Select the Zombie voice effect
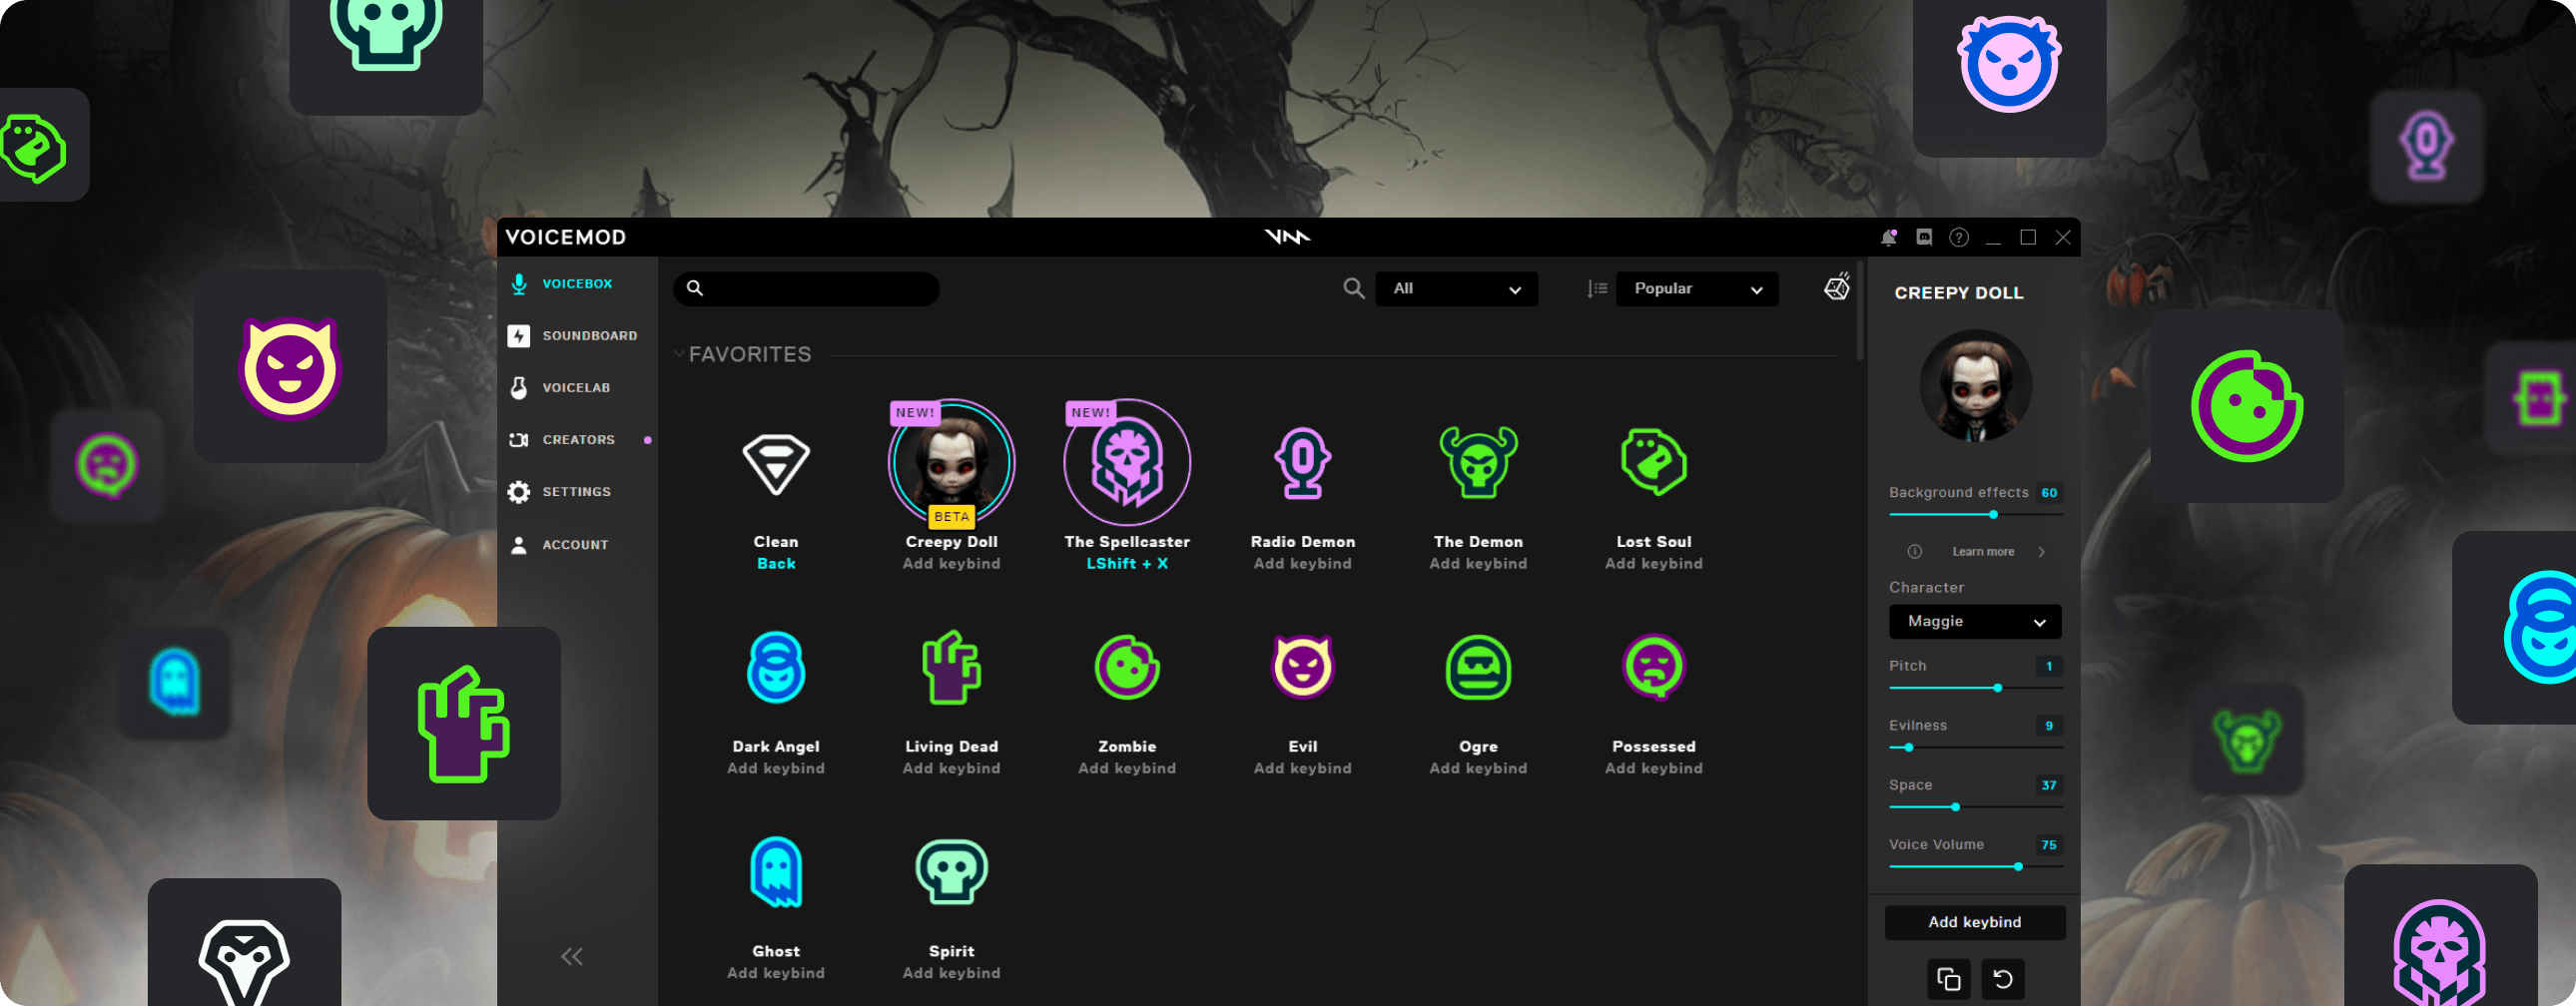Image resolution: width=2576 pixels, height=1006 pixels. pos(1126,667)
